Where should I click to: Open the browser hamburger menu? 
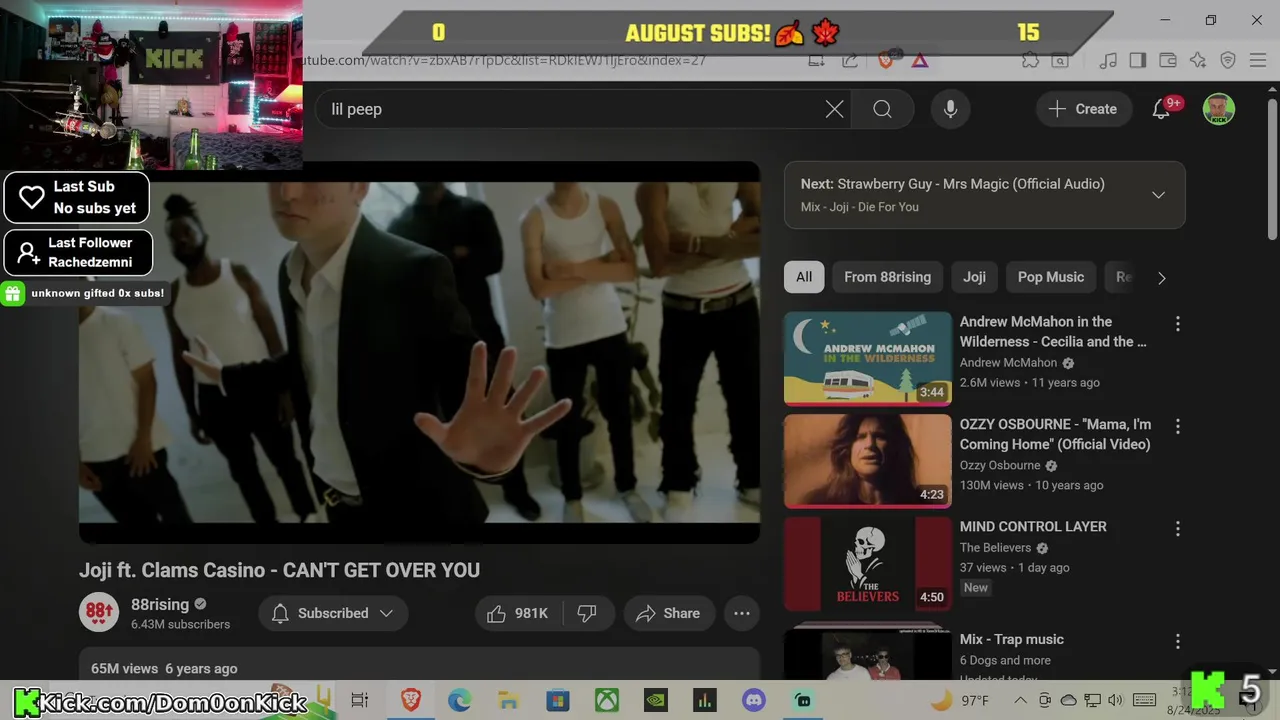[x=1258, y=60]
